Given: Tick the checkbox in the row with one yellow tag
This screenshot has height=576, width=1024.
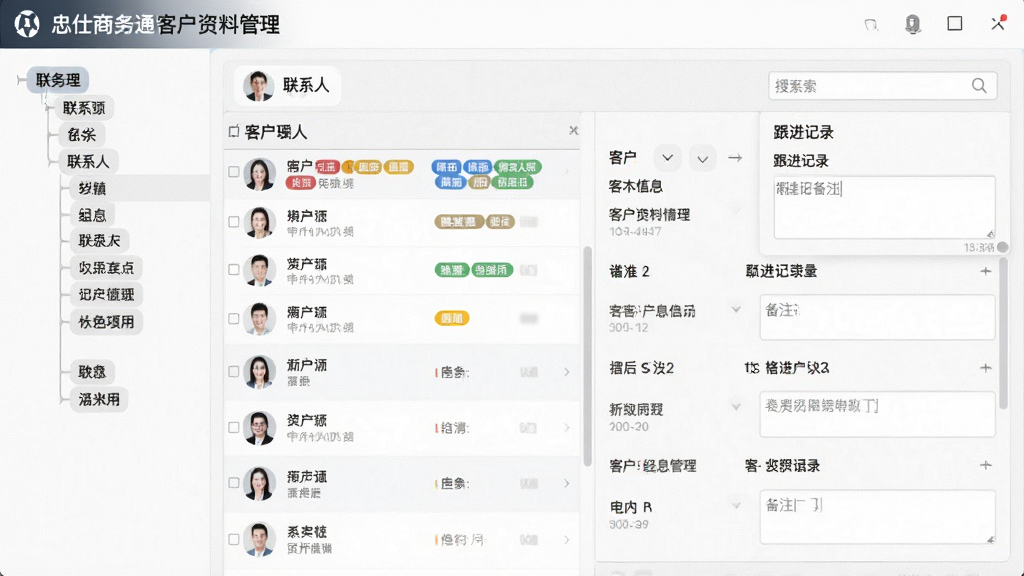Looking at the screenshot, I should (x=234, y=319).
